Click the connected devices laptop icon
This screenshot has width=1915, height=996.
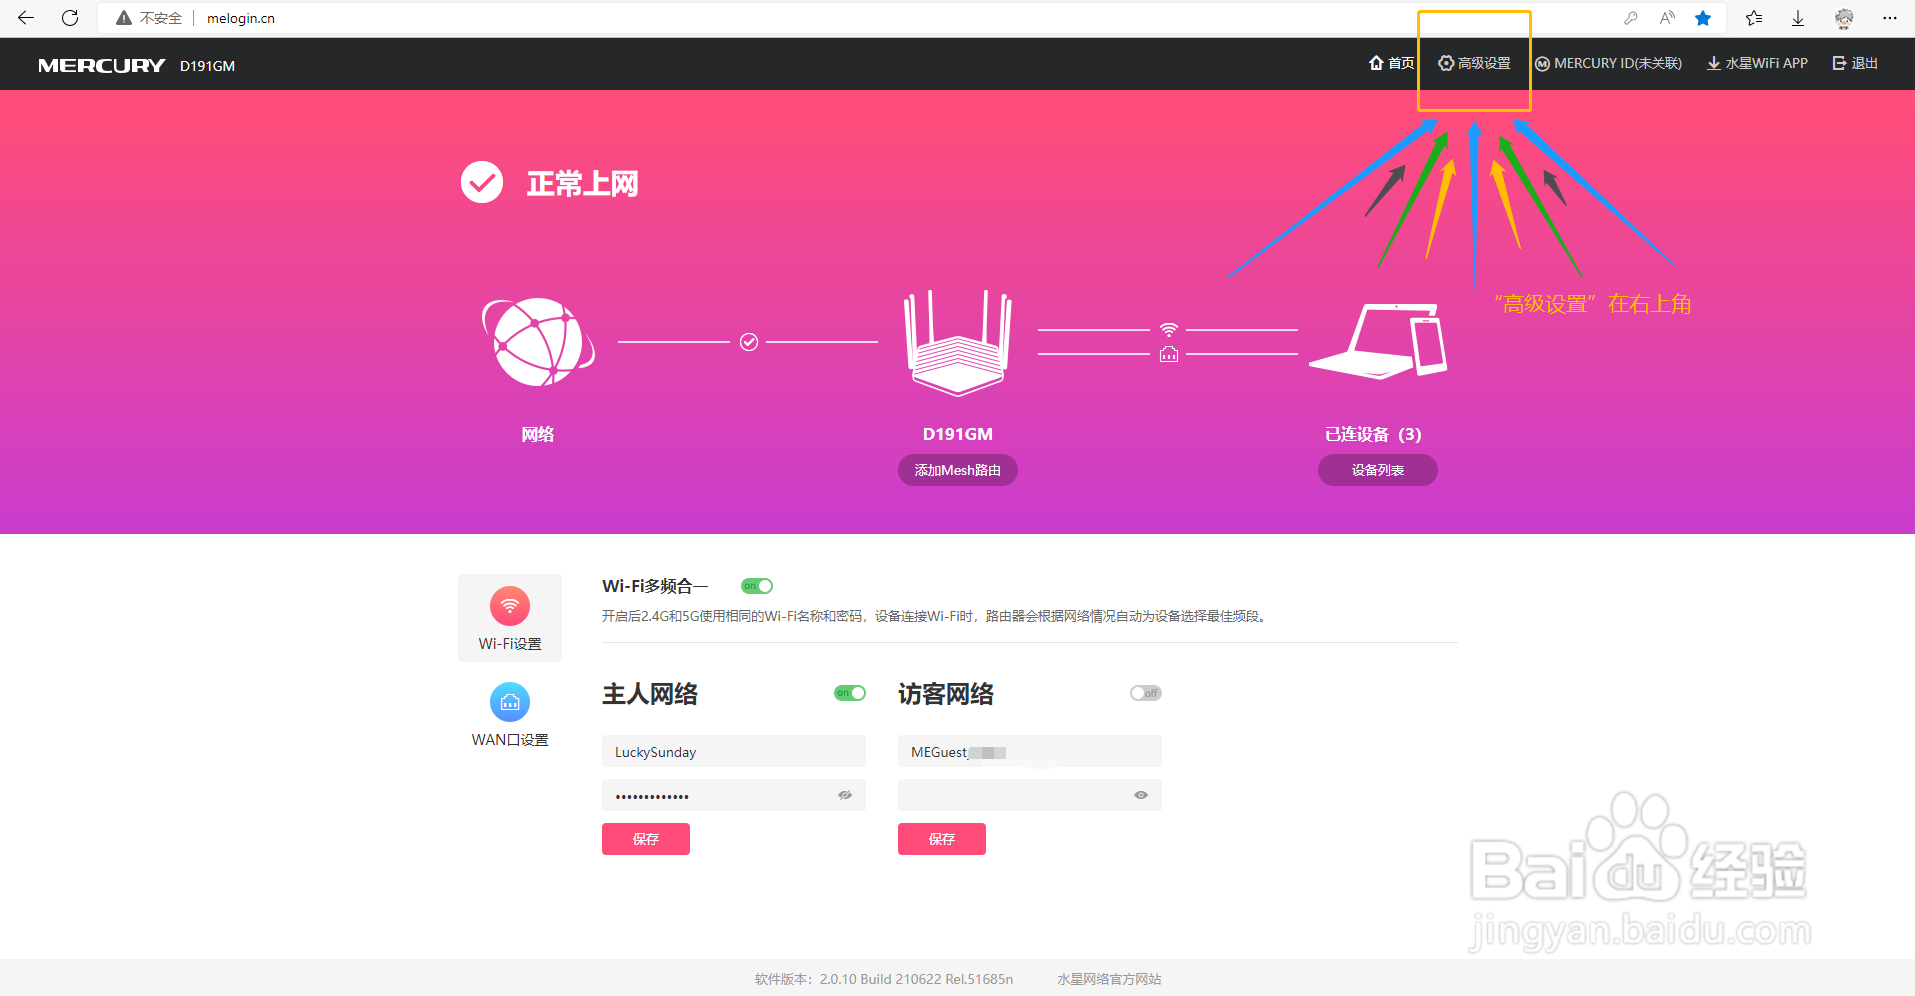1378,340
